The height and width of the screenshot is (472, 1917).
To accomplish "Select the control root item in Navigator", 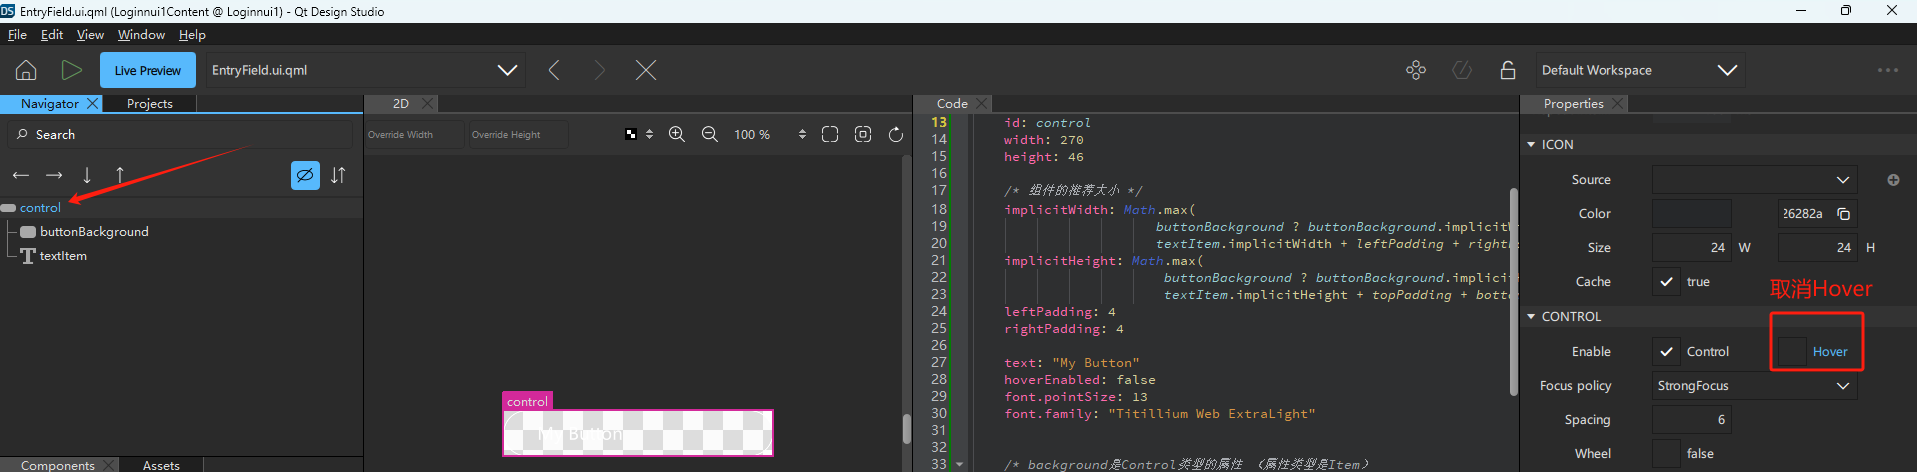I will (40, 208).
